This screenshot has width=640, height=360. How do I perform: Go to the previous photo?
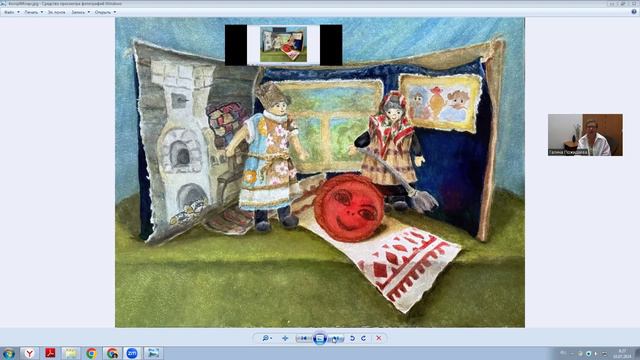(x=303, y=338)
